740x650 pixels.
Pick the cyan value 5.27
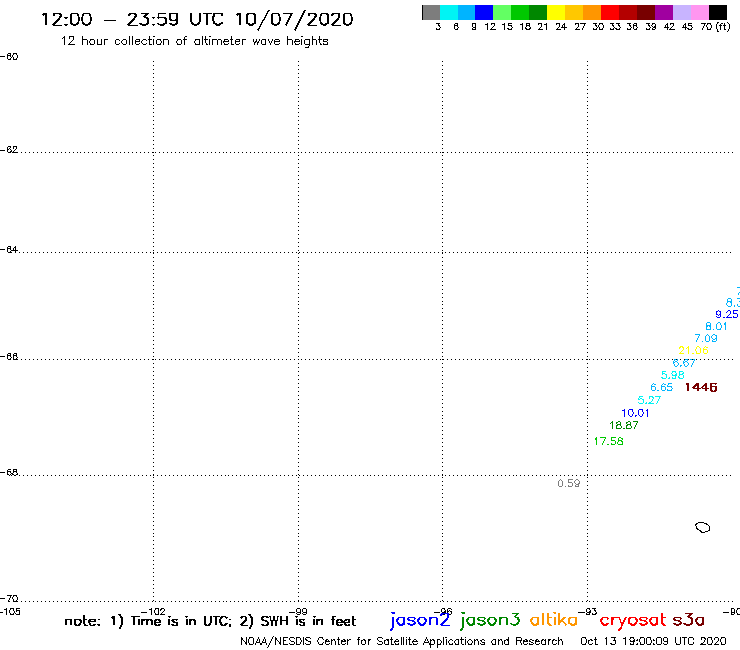649,400
